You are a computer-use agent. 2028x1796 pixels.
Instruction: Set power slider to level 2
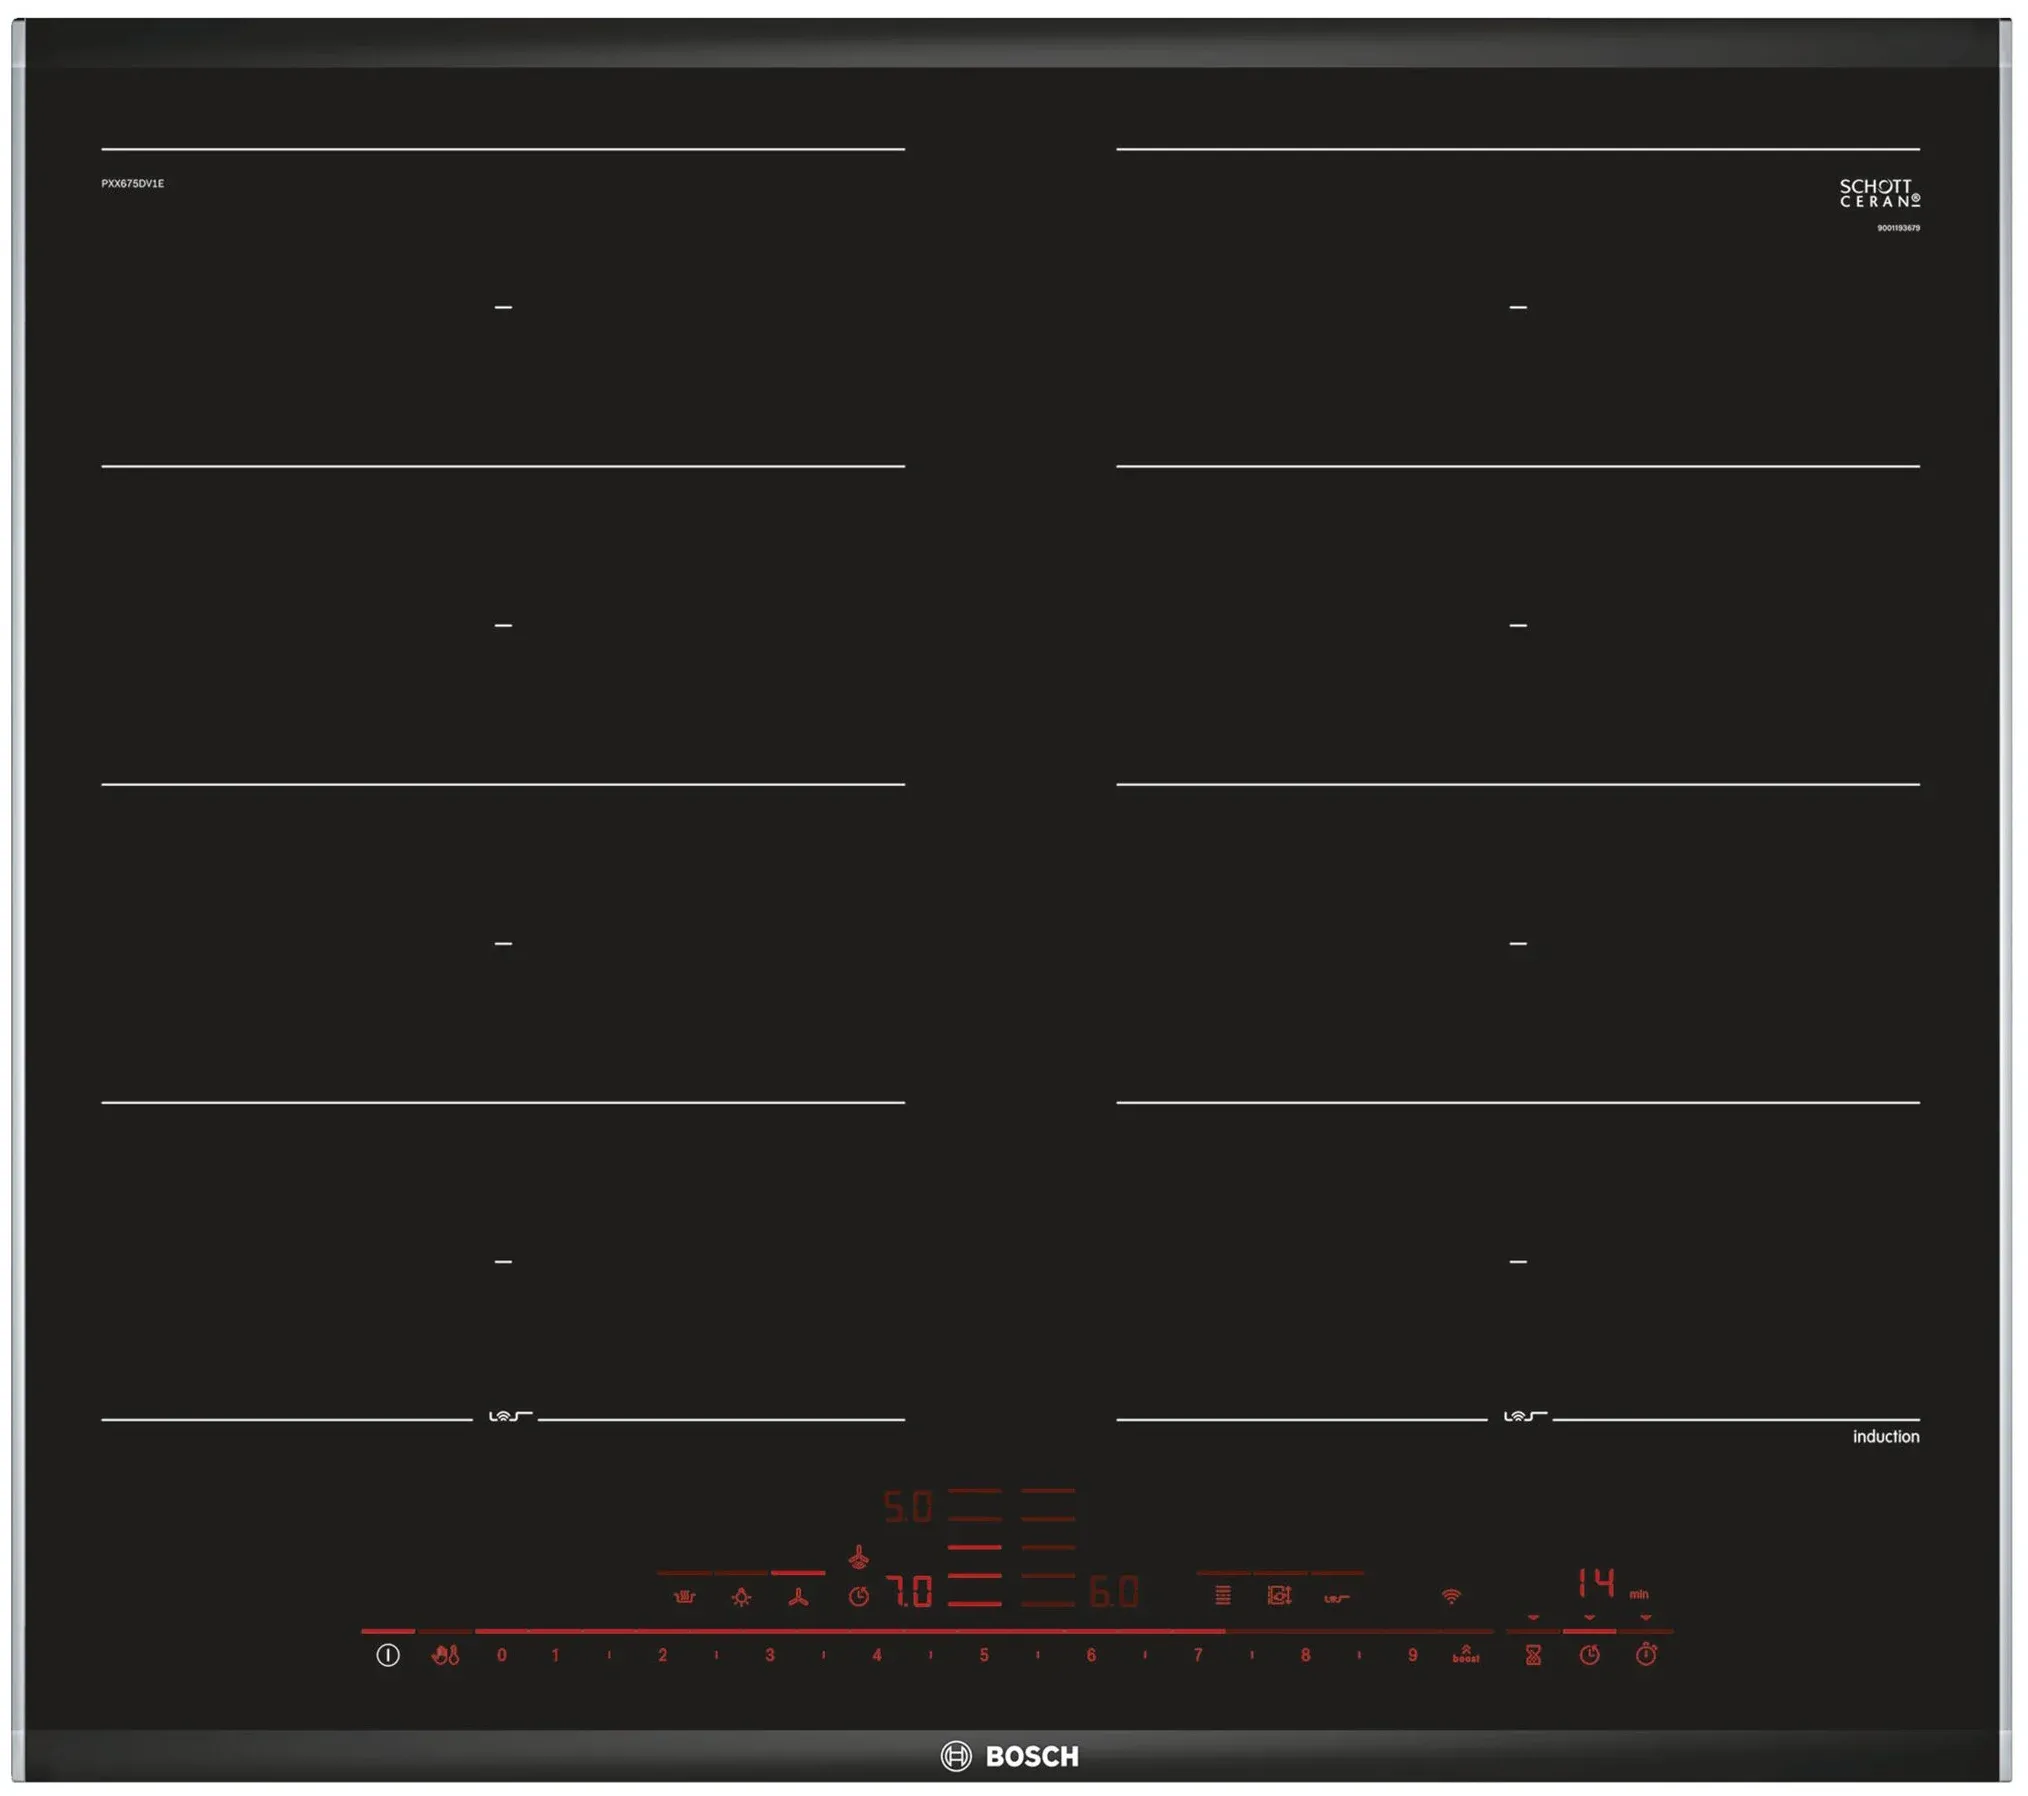[663, 1655]
